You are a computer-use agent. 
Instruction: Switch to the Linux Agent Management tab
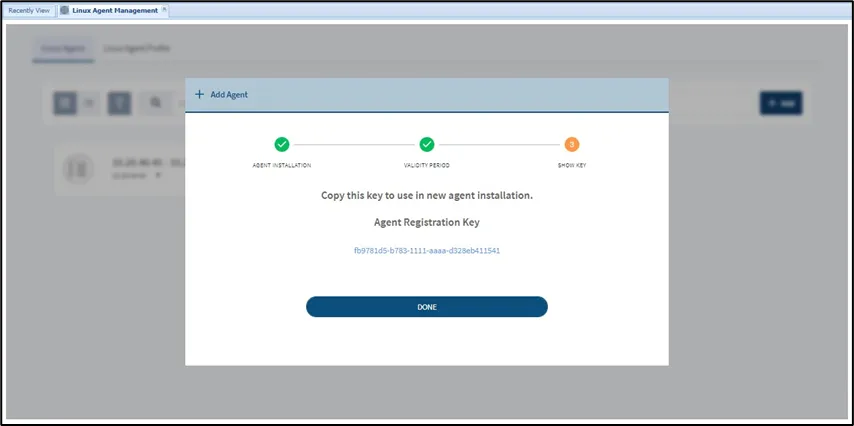[x=114, y=10]
